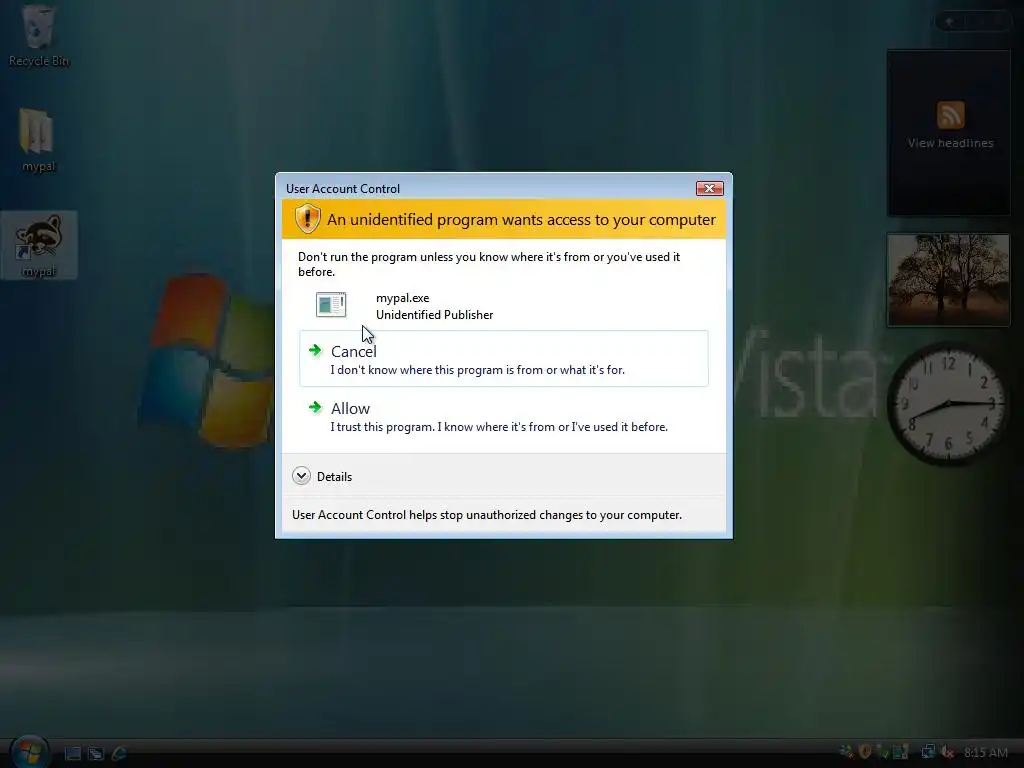This screenshot has height=768, width=1024.
Task: Click the network connection tray icon
Action: (928, 752)
